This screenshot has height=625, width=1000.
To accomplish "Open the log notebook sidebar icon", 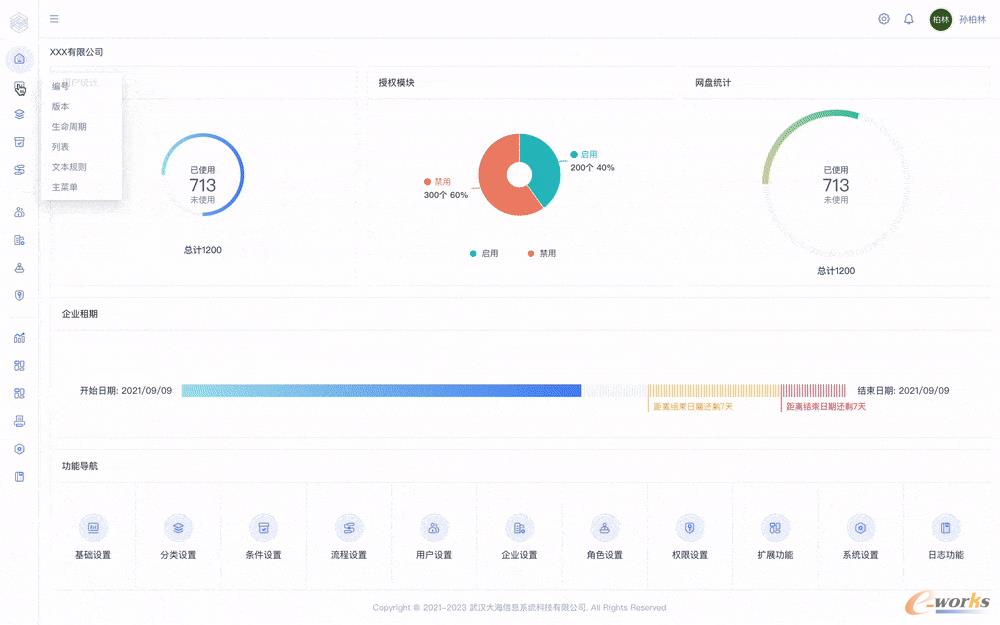I will point(20,476).
